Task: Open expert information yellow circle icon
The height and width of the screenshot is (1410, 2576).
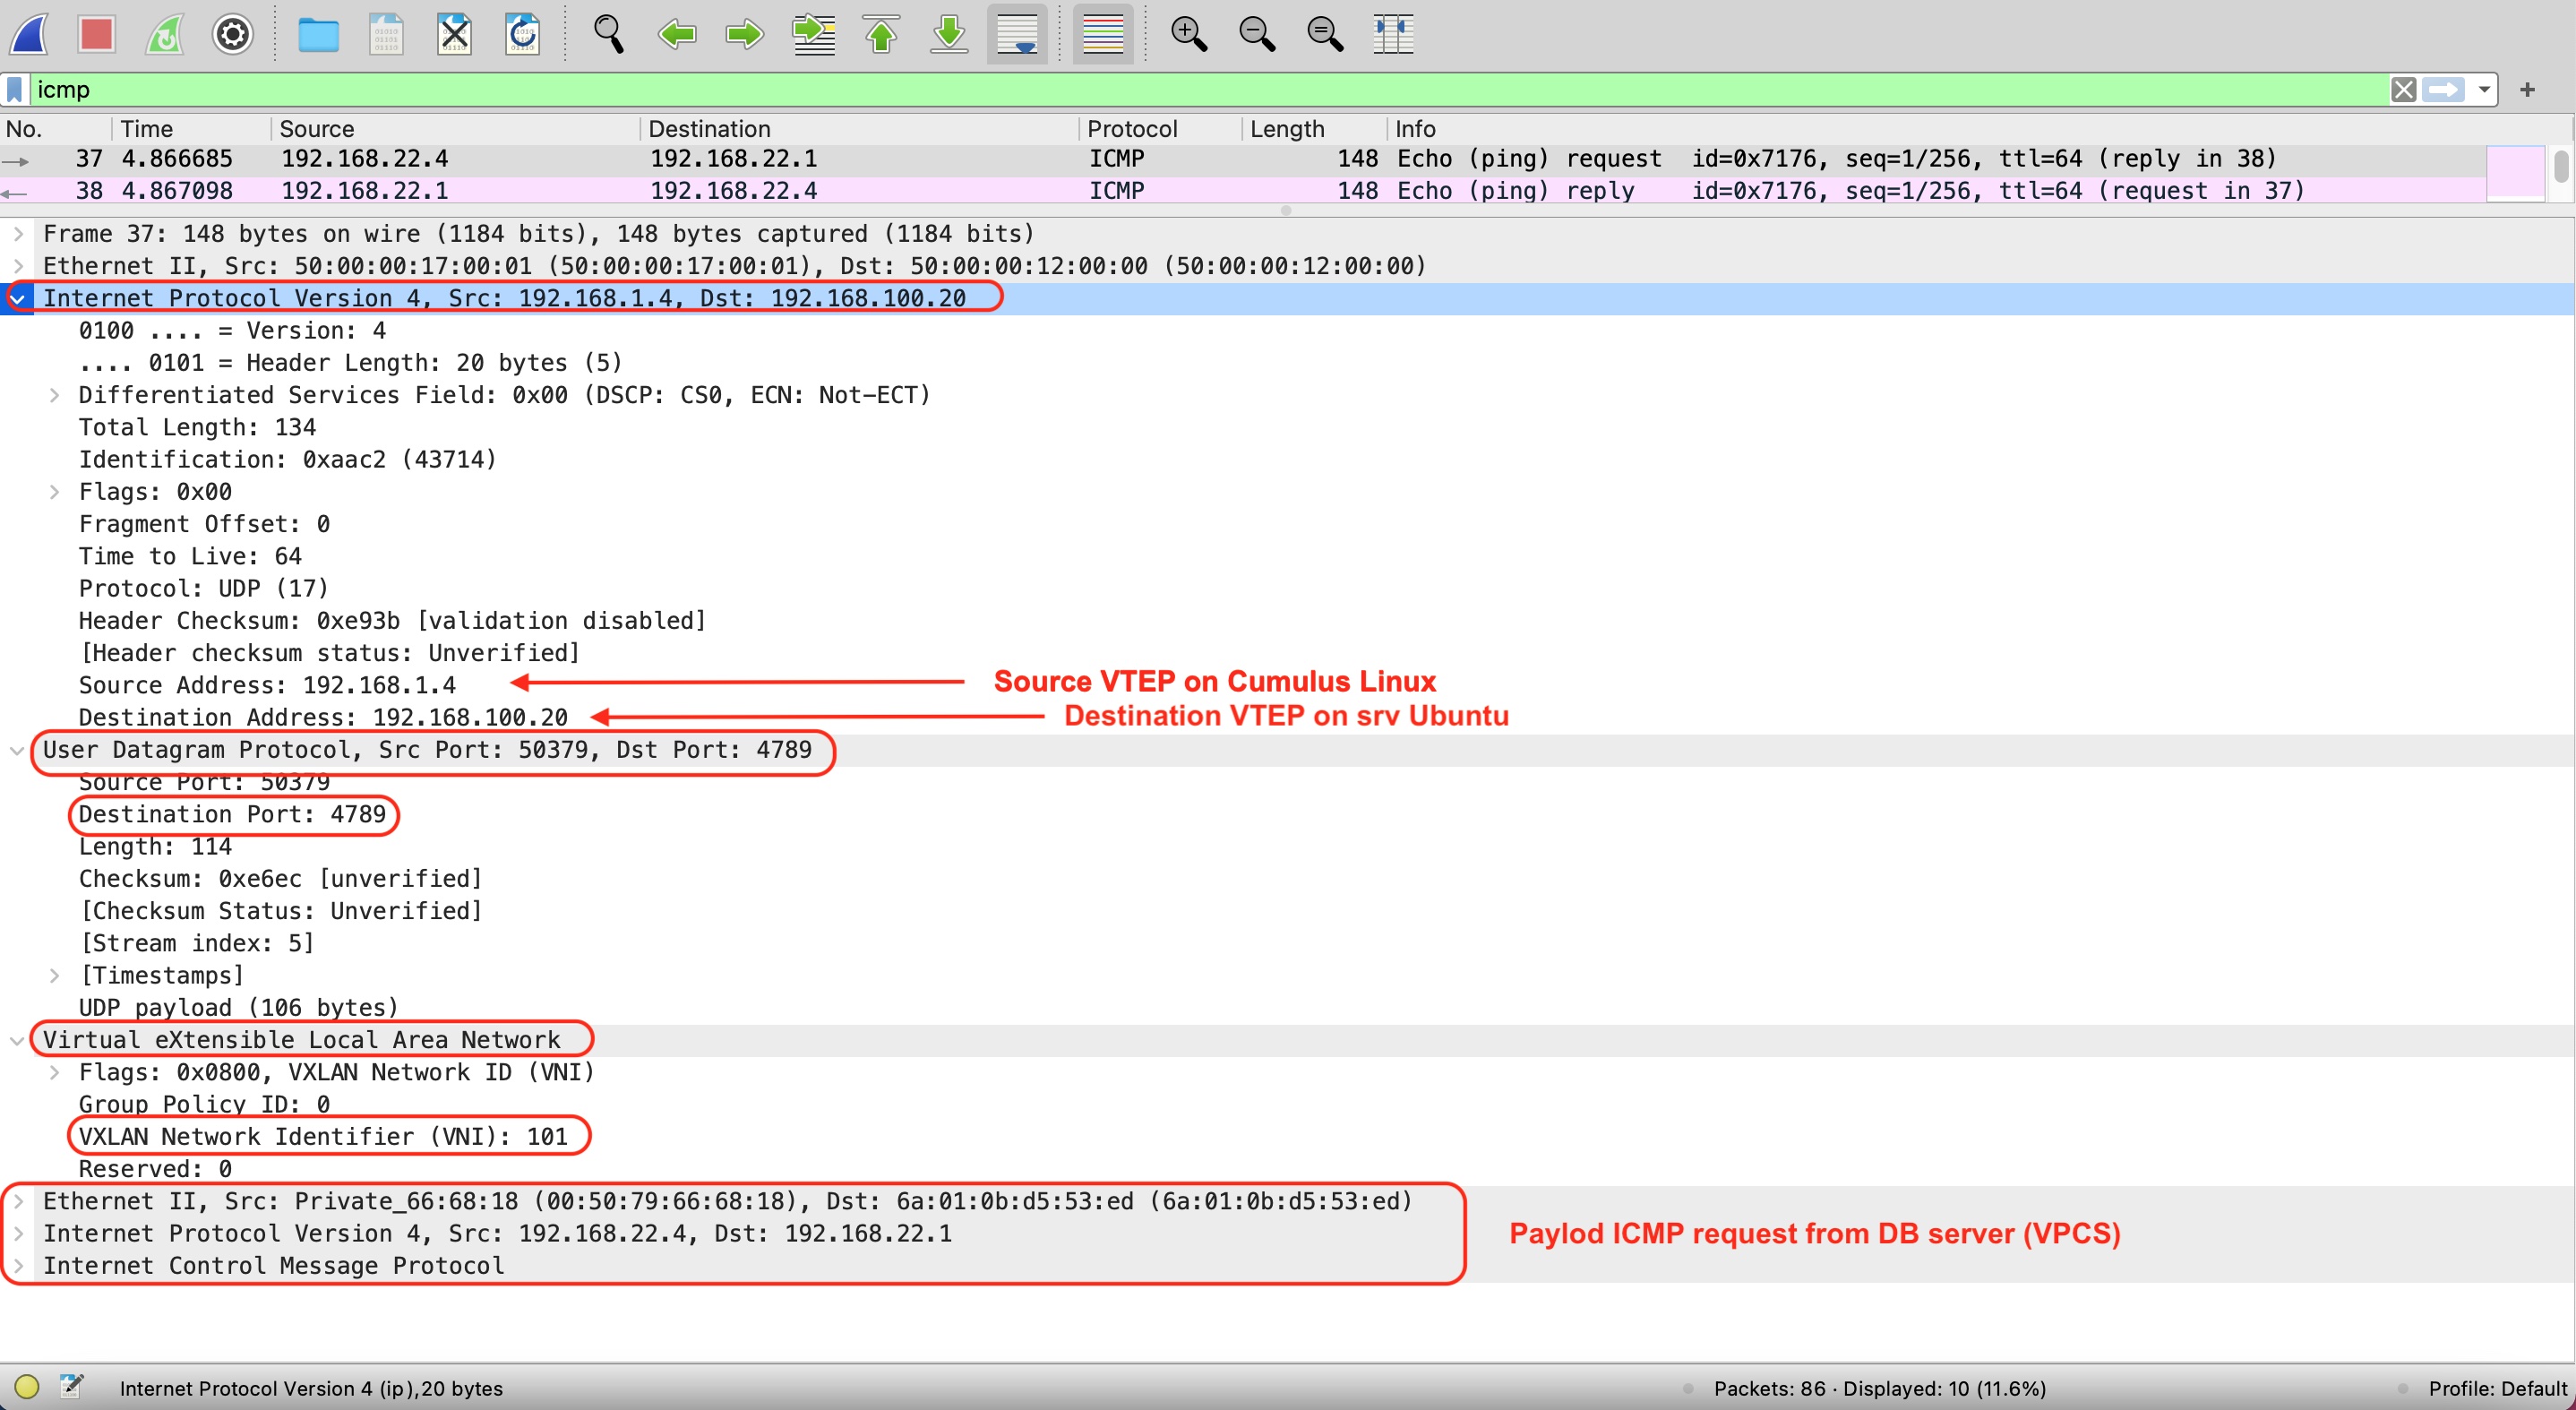Action: (27, 1387)
